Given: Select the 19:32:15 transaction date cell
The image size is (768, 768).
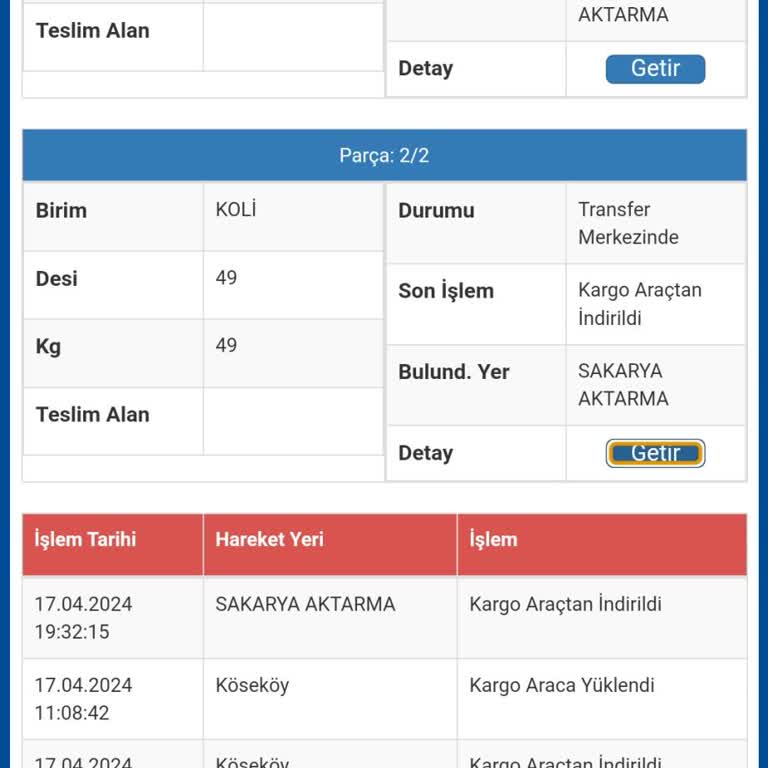Looking at the screenshot, I should (113, 618).
